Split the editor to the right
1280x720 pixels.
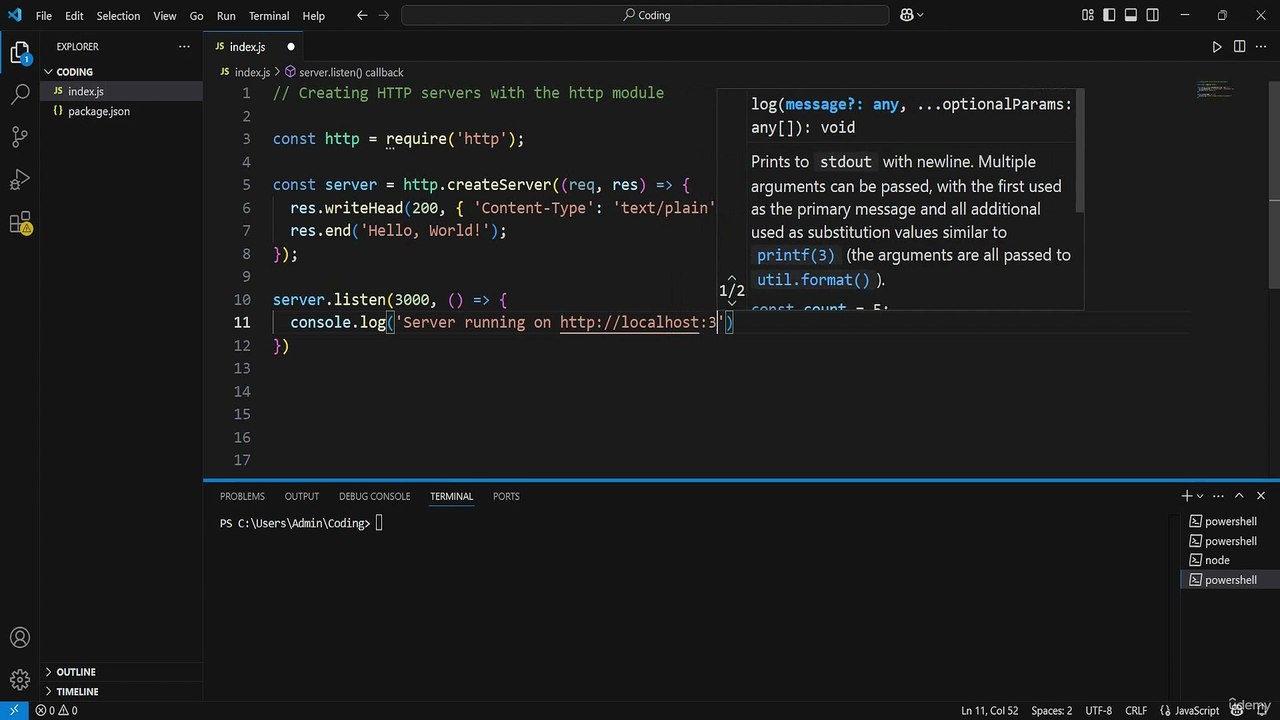pos(1239,46)
